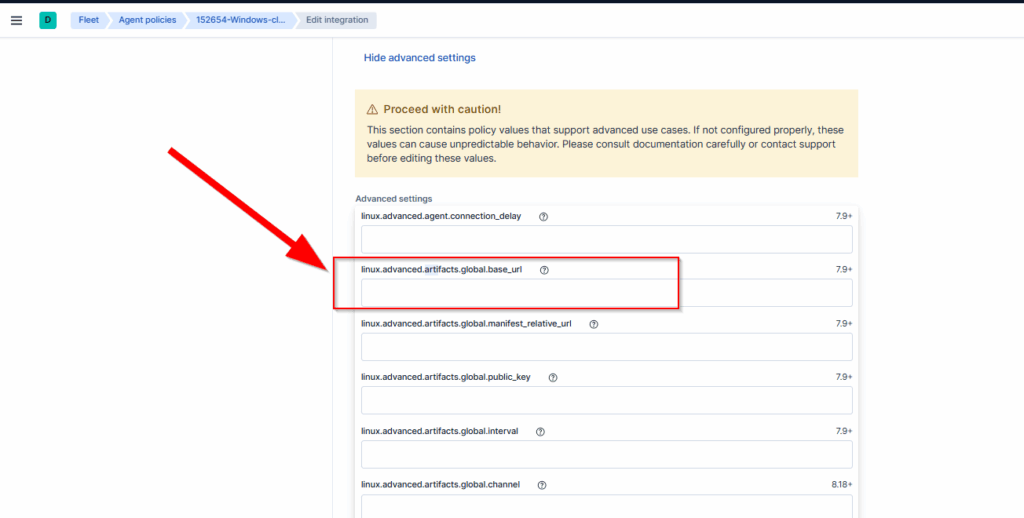Focus the artifacts.global.public_key input field
The height and width of the screenshot is (518, 1024).
[606, 401]
